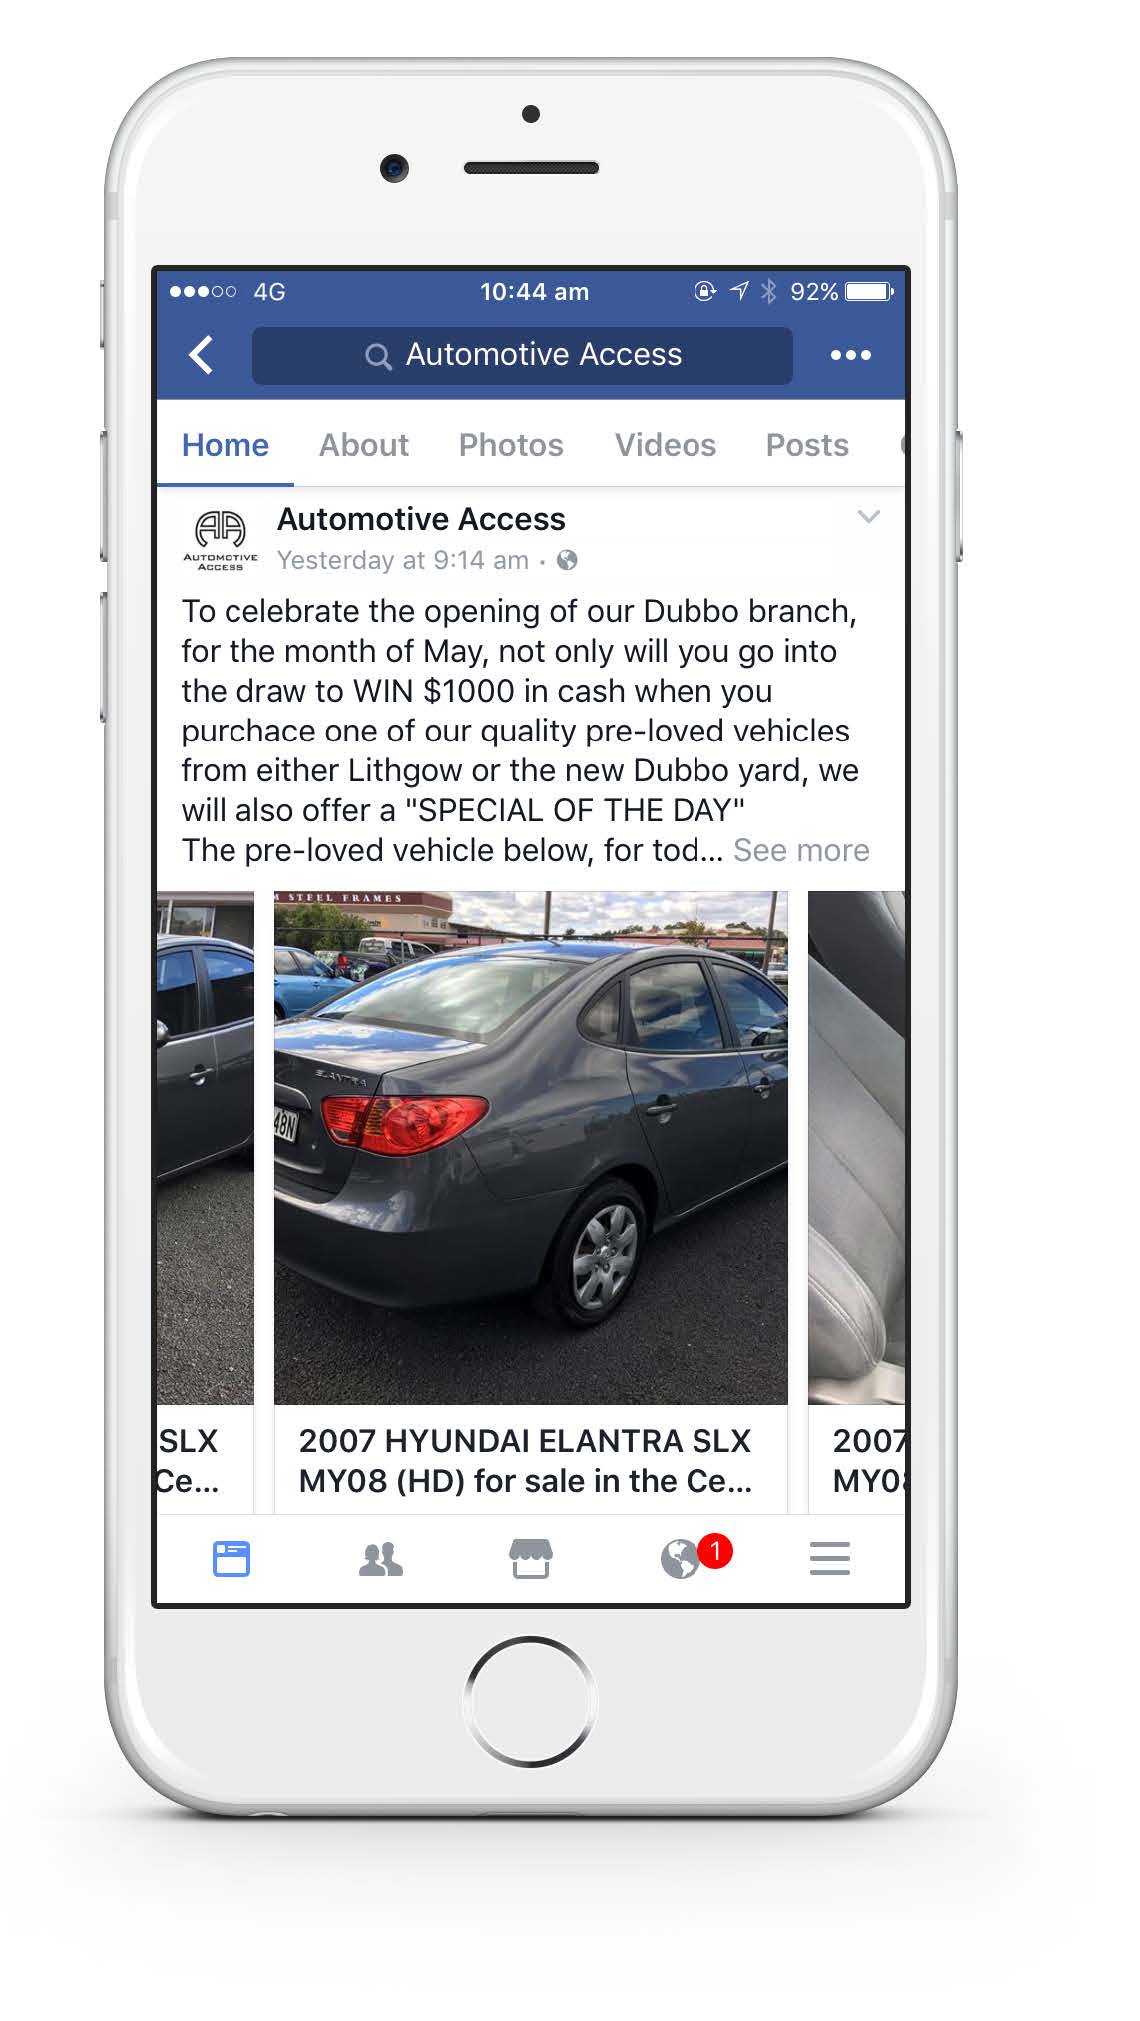The height and width of the screenshot is (2021, 1140).
Task: Expand post text with See more
Action: click(801, 850)
